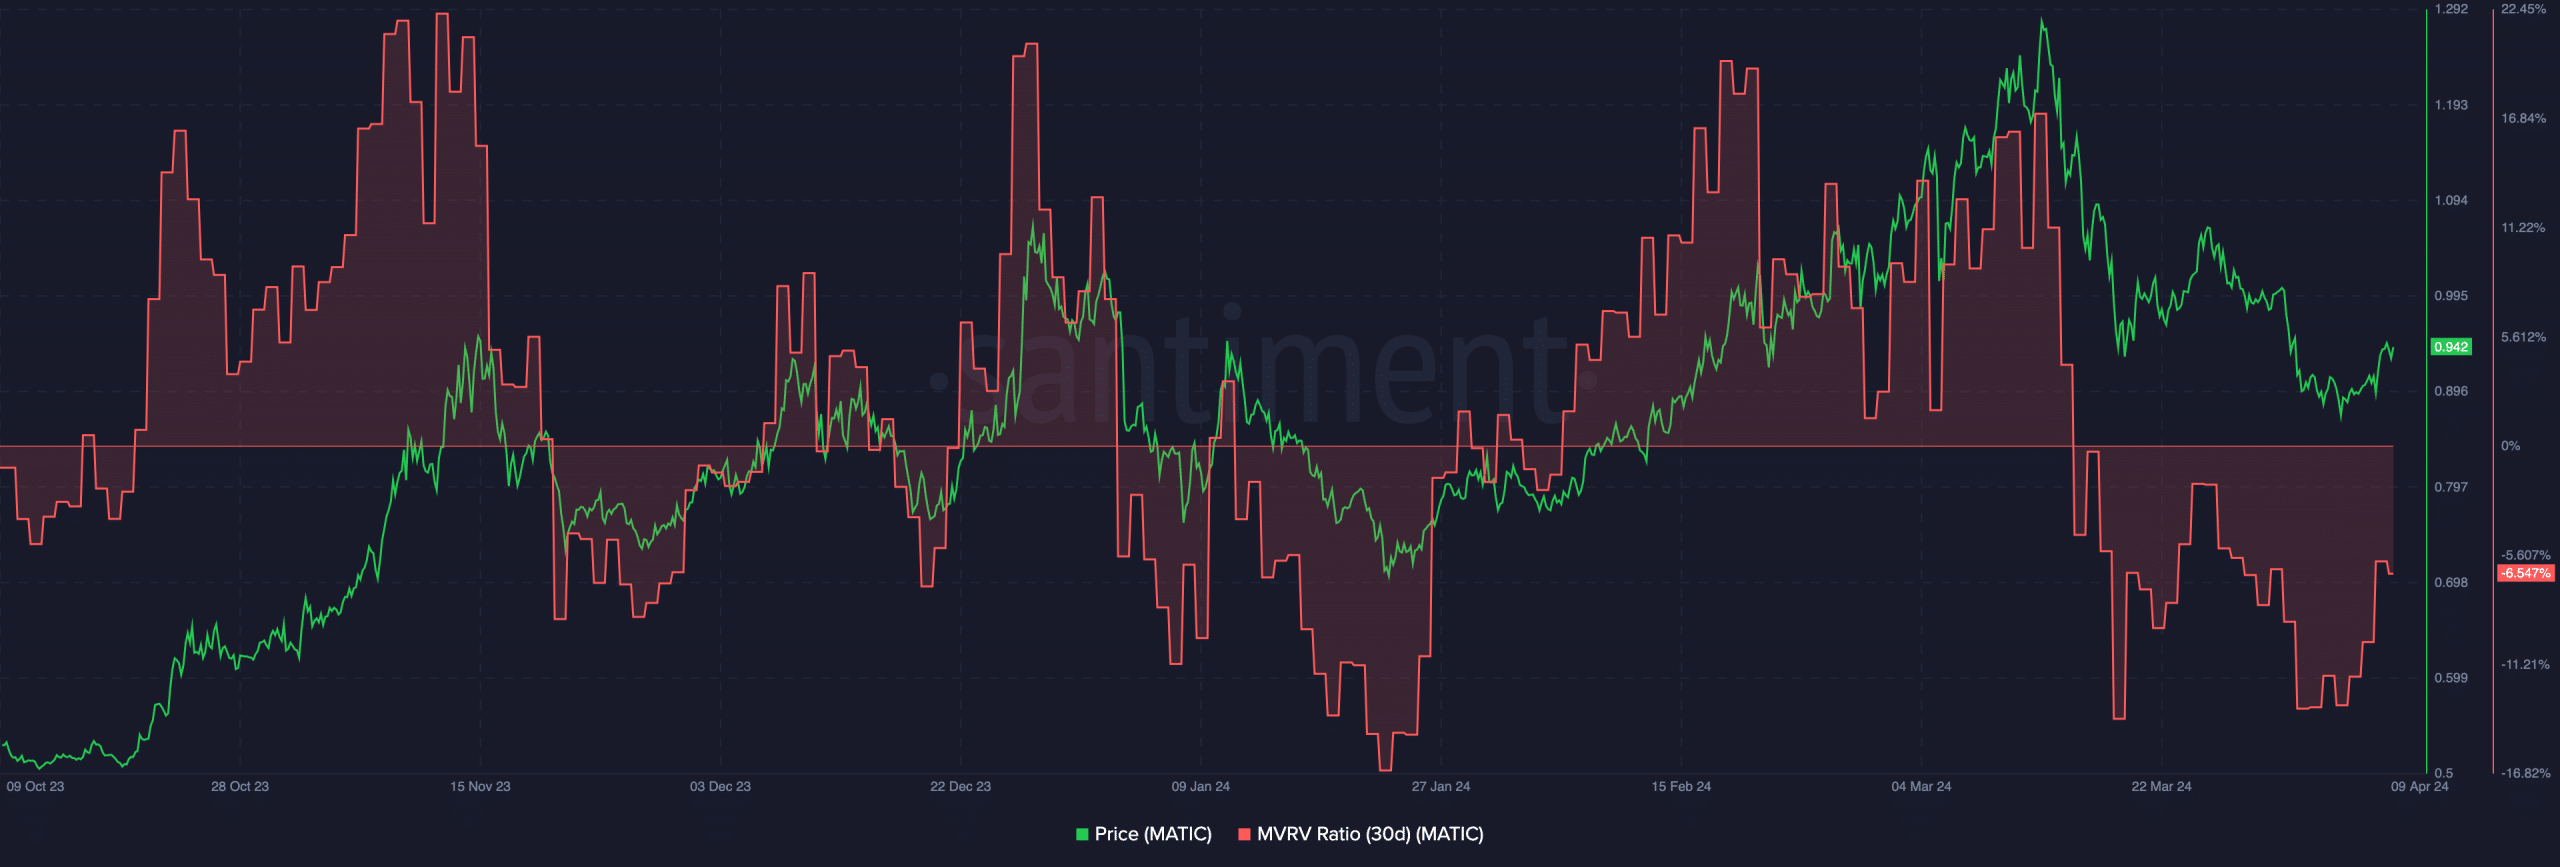Screen dimensions: 2560x867
Task: Click the 0.599 price axis value
Action: (2451, 678)
